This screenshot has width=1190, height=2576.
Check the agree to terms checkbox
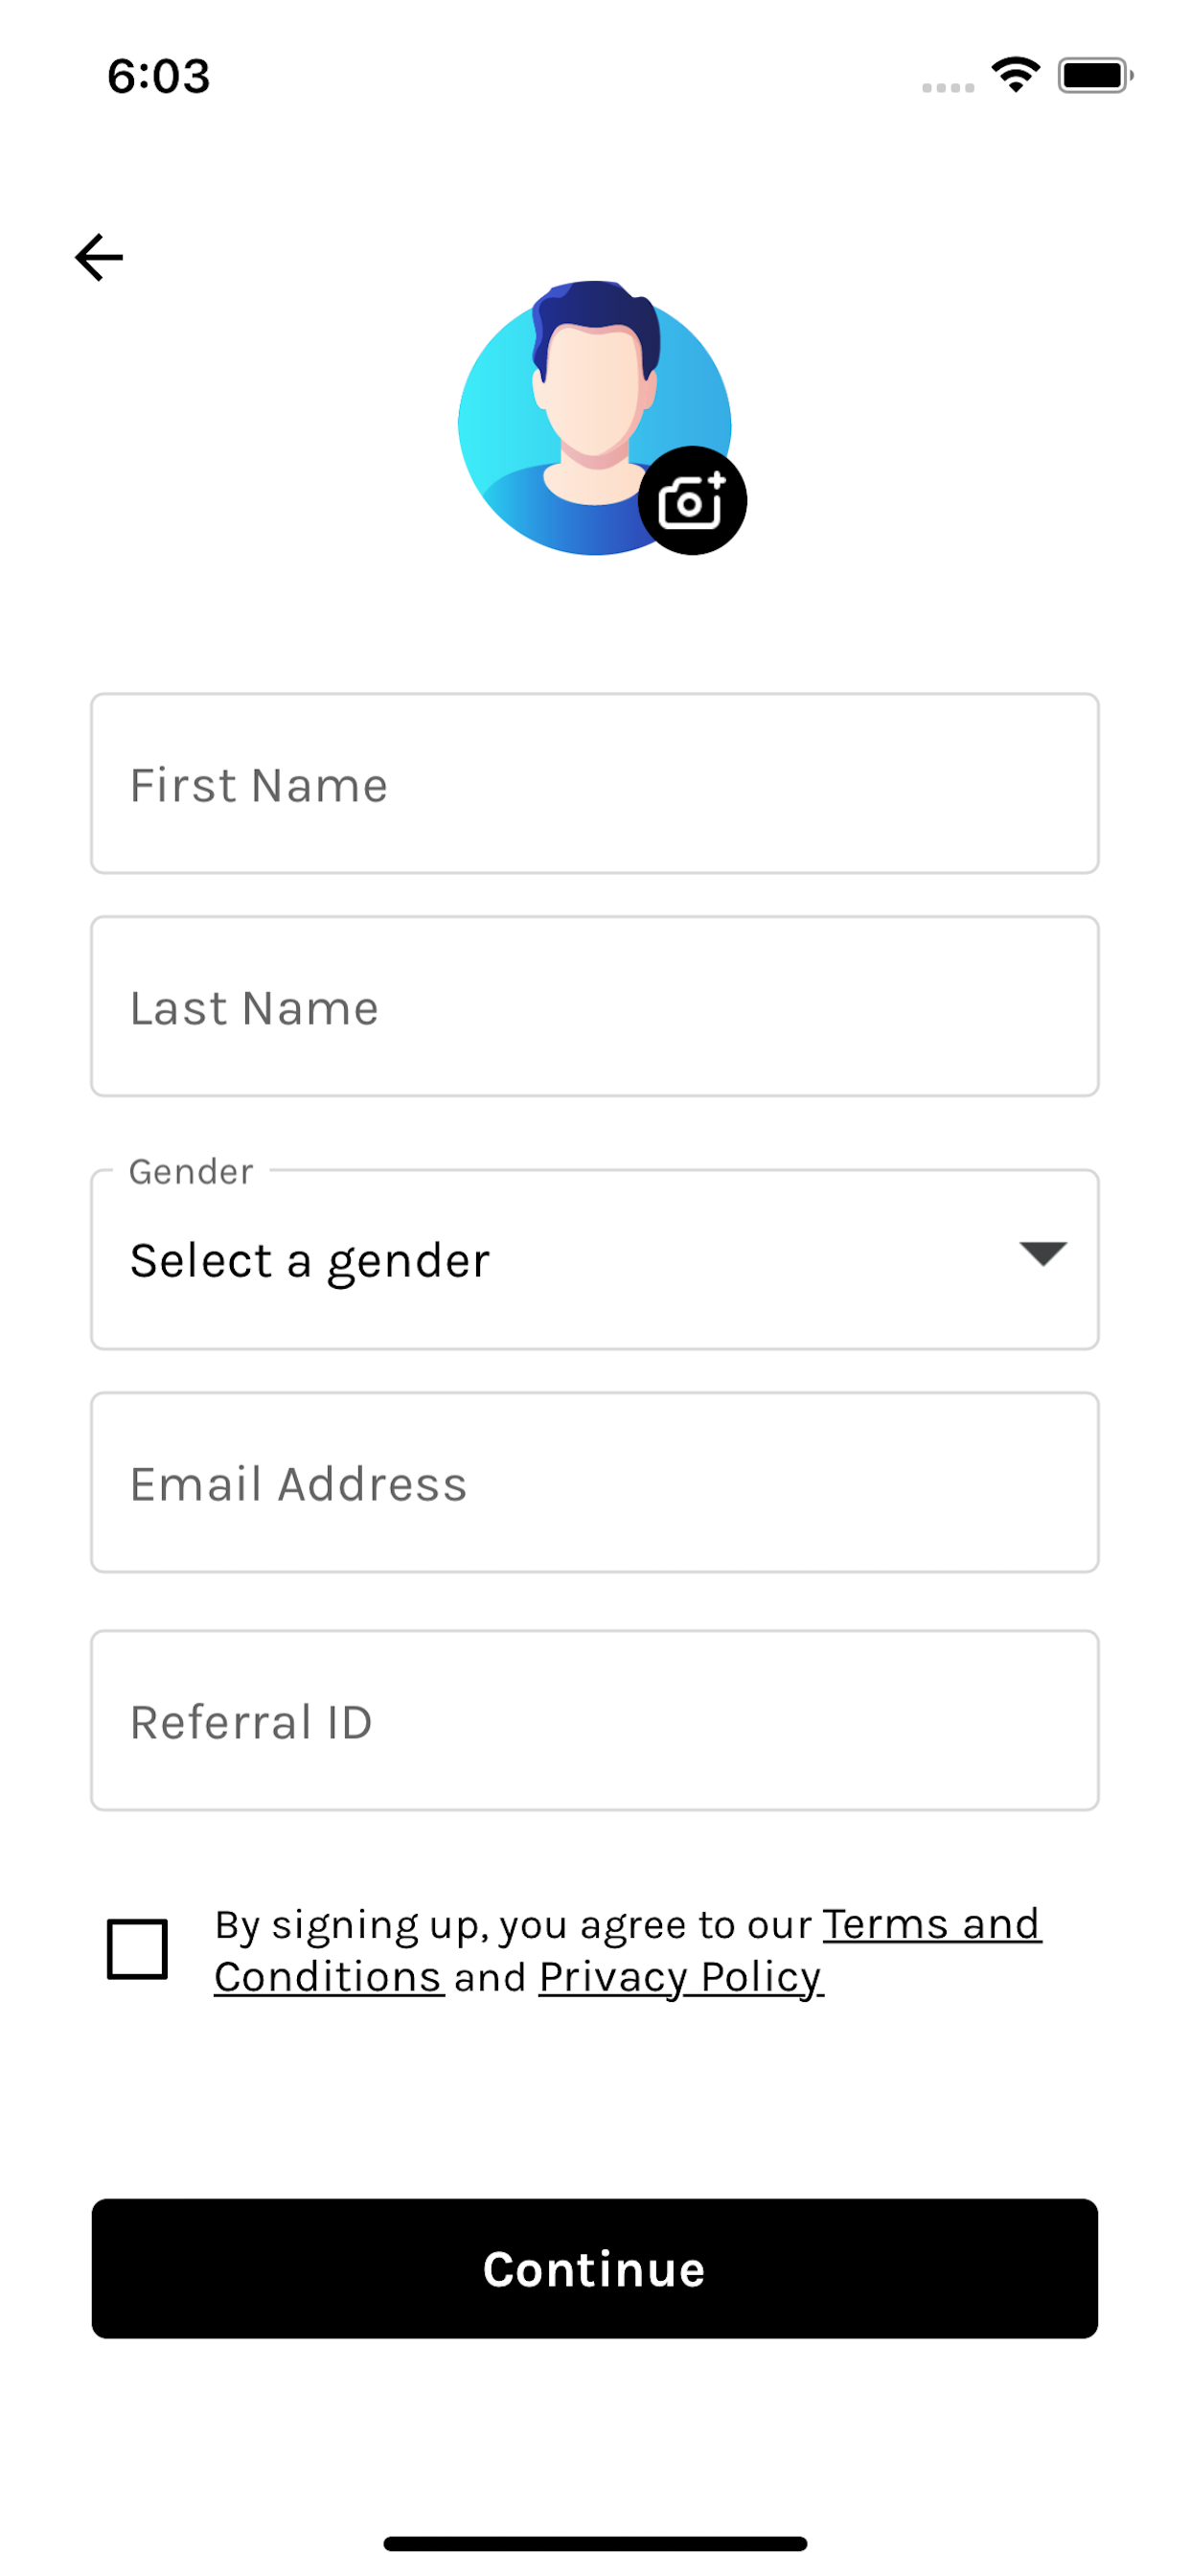(x=137, y=1950)
